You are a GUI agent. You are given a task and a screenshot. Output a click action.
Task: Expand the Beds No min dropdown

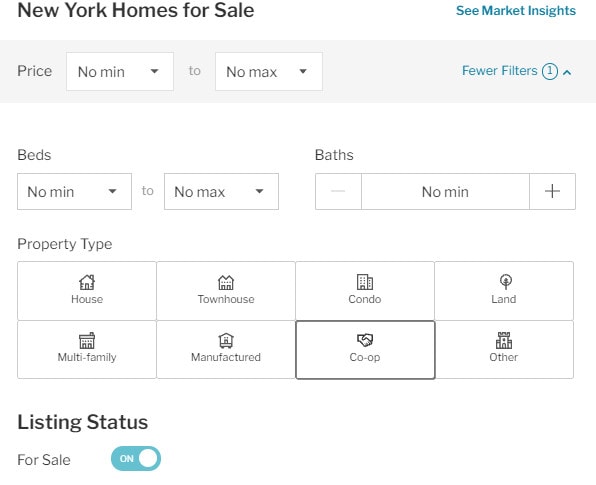tap(74, 192)
